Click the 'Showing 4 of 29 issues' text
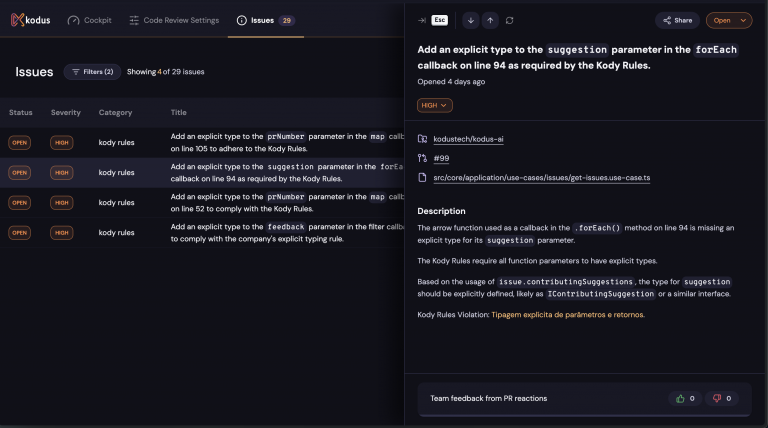768x428 pixels. pyautogui.click(x=166, y=71)
